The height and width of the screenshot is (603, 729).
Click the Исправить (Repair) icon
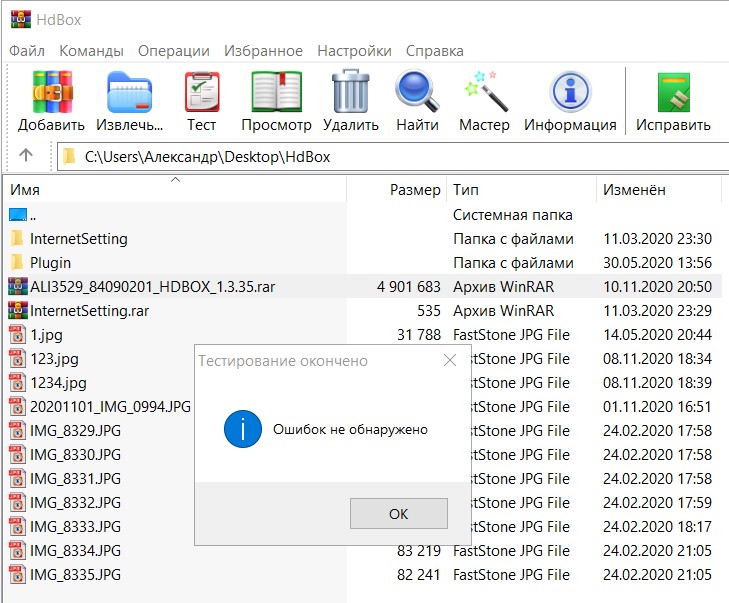pos(674,92)
